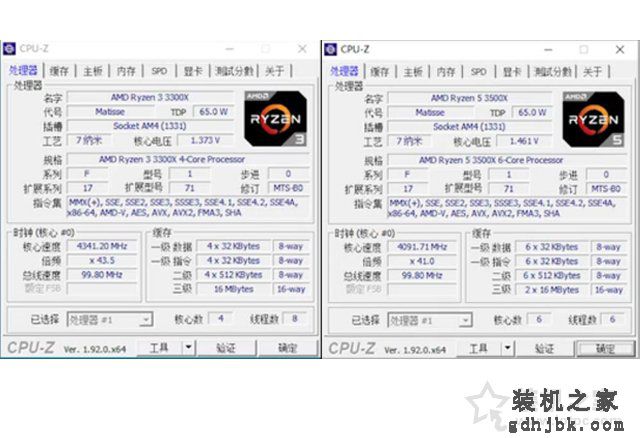
Task: Open 缓存 tab in left CPU-Z window
Action: coord(59,71)
